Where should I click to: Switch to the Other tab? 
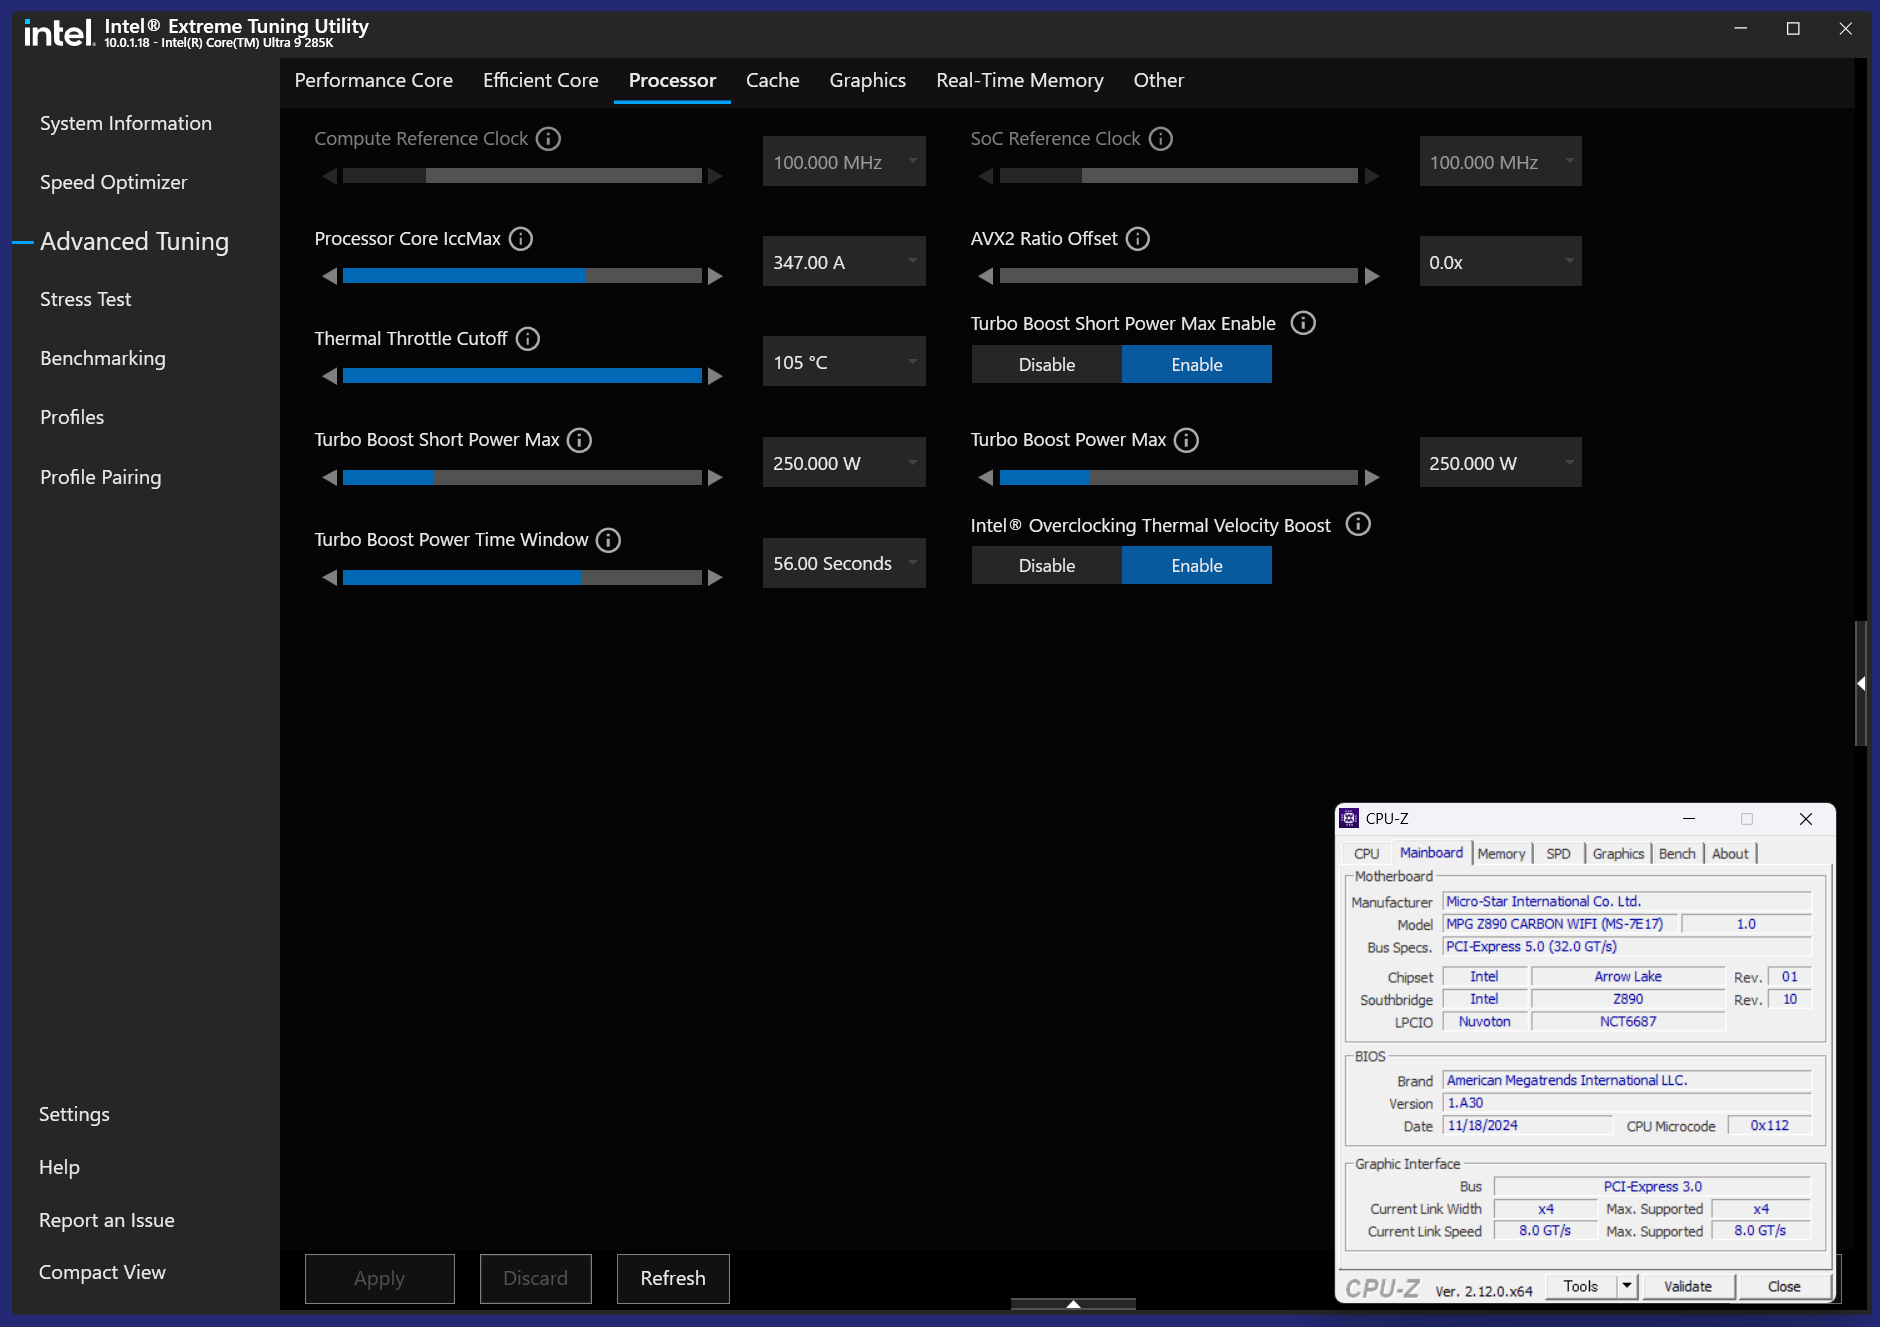point(1158,80)
